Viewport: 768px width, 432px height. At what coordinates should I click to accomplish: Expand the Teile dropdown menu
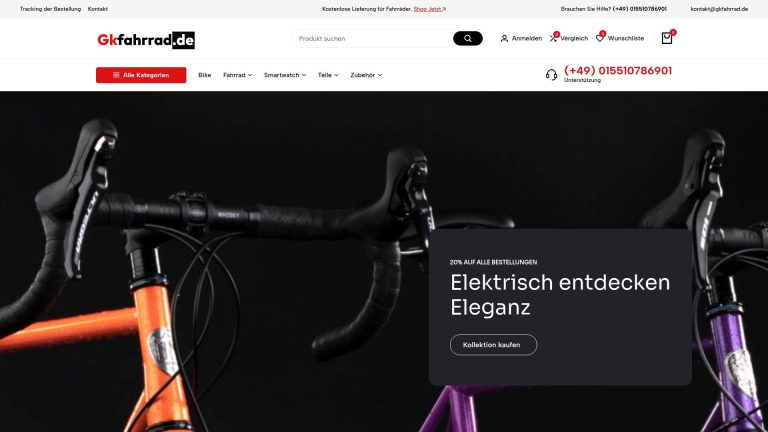point(328,75)
